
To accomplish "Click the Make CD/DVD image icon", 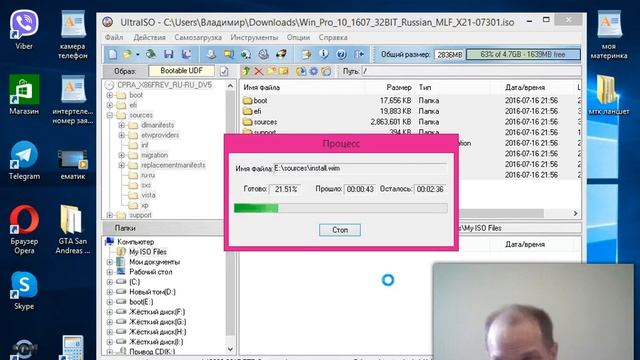I will 211,54.
